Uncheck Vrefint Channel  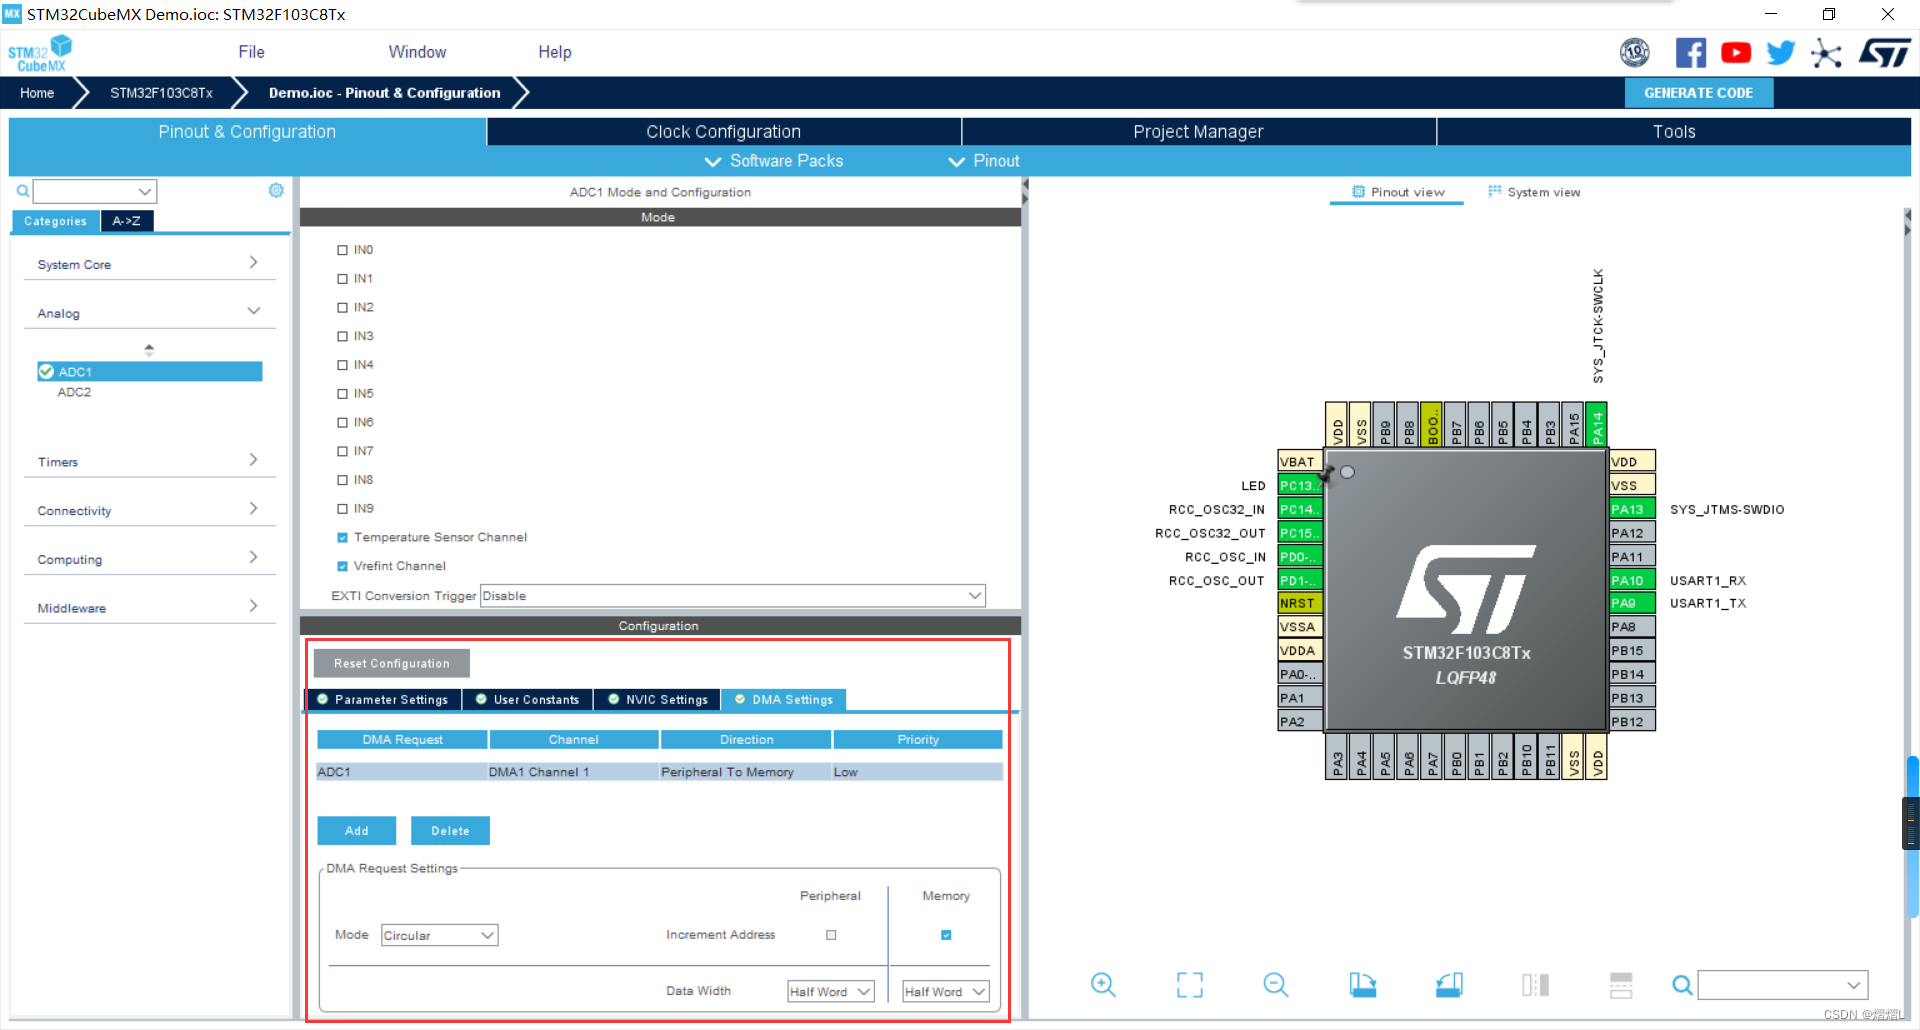tap(342, 566)
